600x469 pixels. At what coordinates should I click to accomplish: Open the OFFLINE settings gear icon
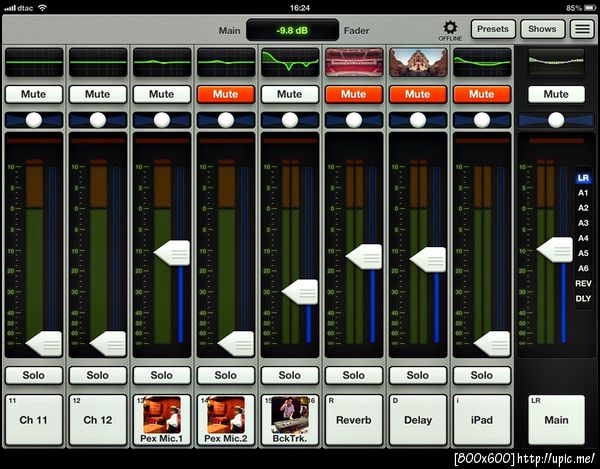click(450, 28)
